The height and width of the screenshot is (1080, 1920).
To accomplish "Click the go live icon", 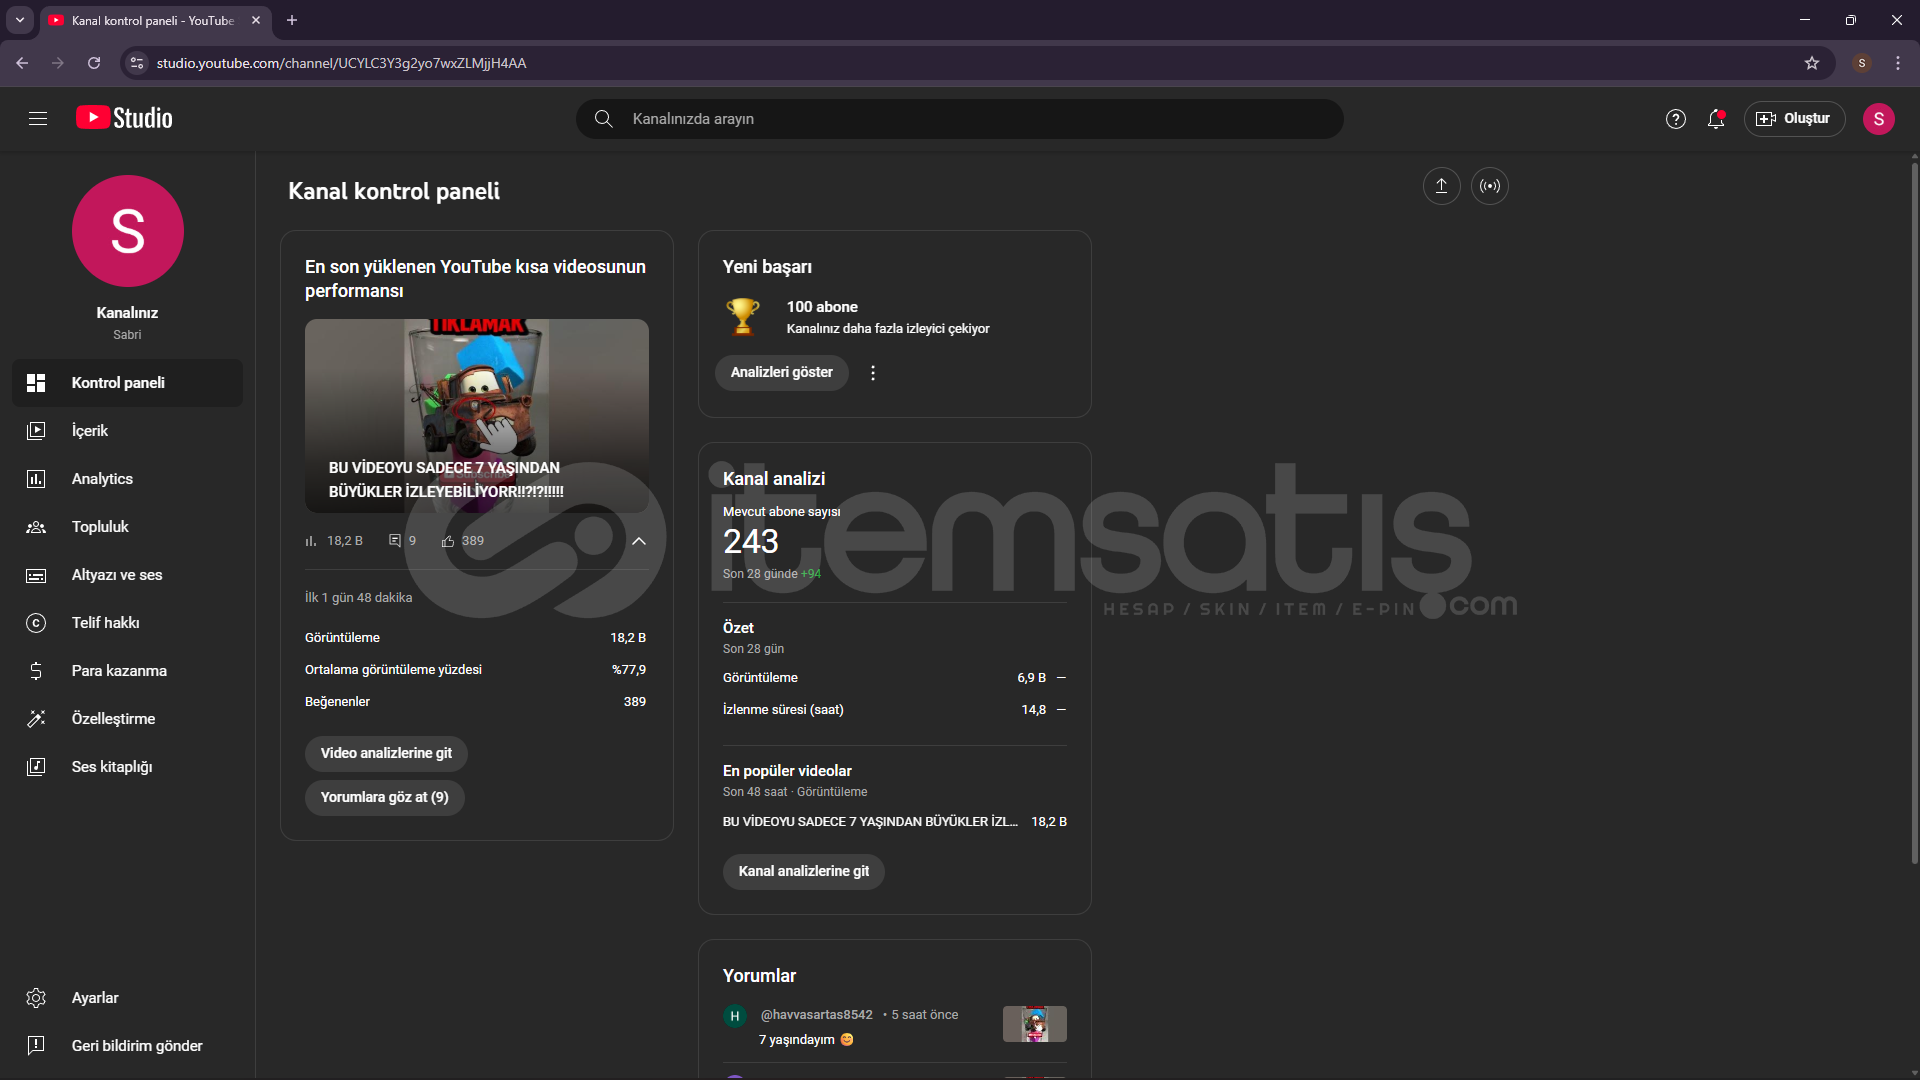I will 1490,186.
